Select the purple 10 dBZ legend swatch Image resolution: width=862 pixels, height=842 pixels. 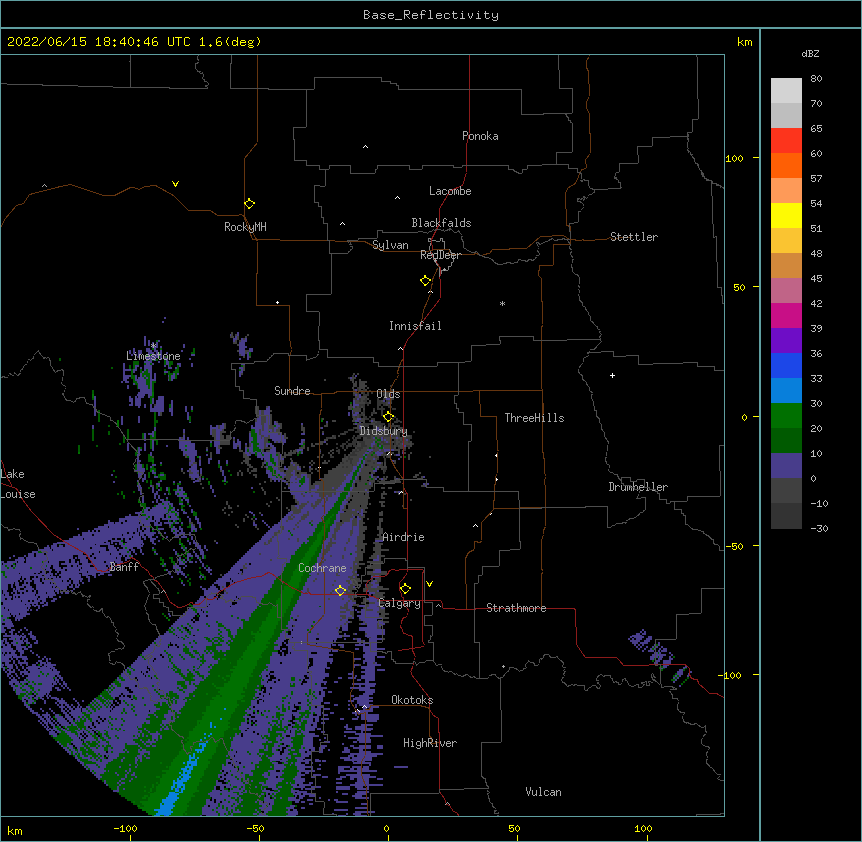click(x=786, y=466)
